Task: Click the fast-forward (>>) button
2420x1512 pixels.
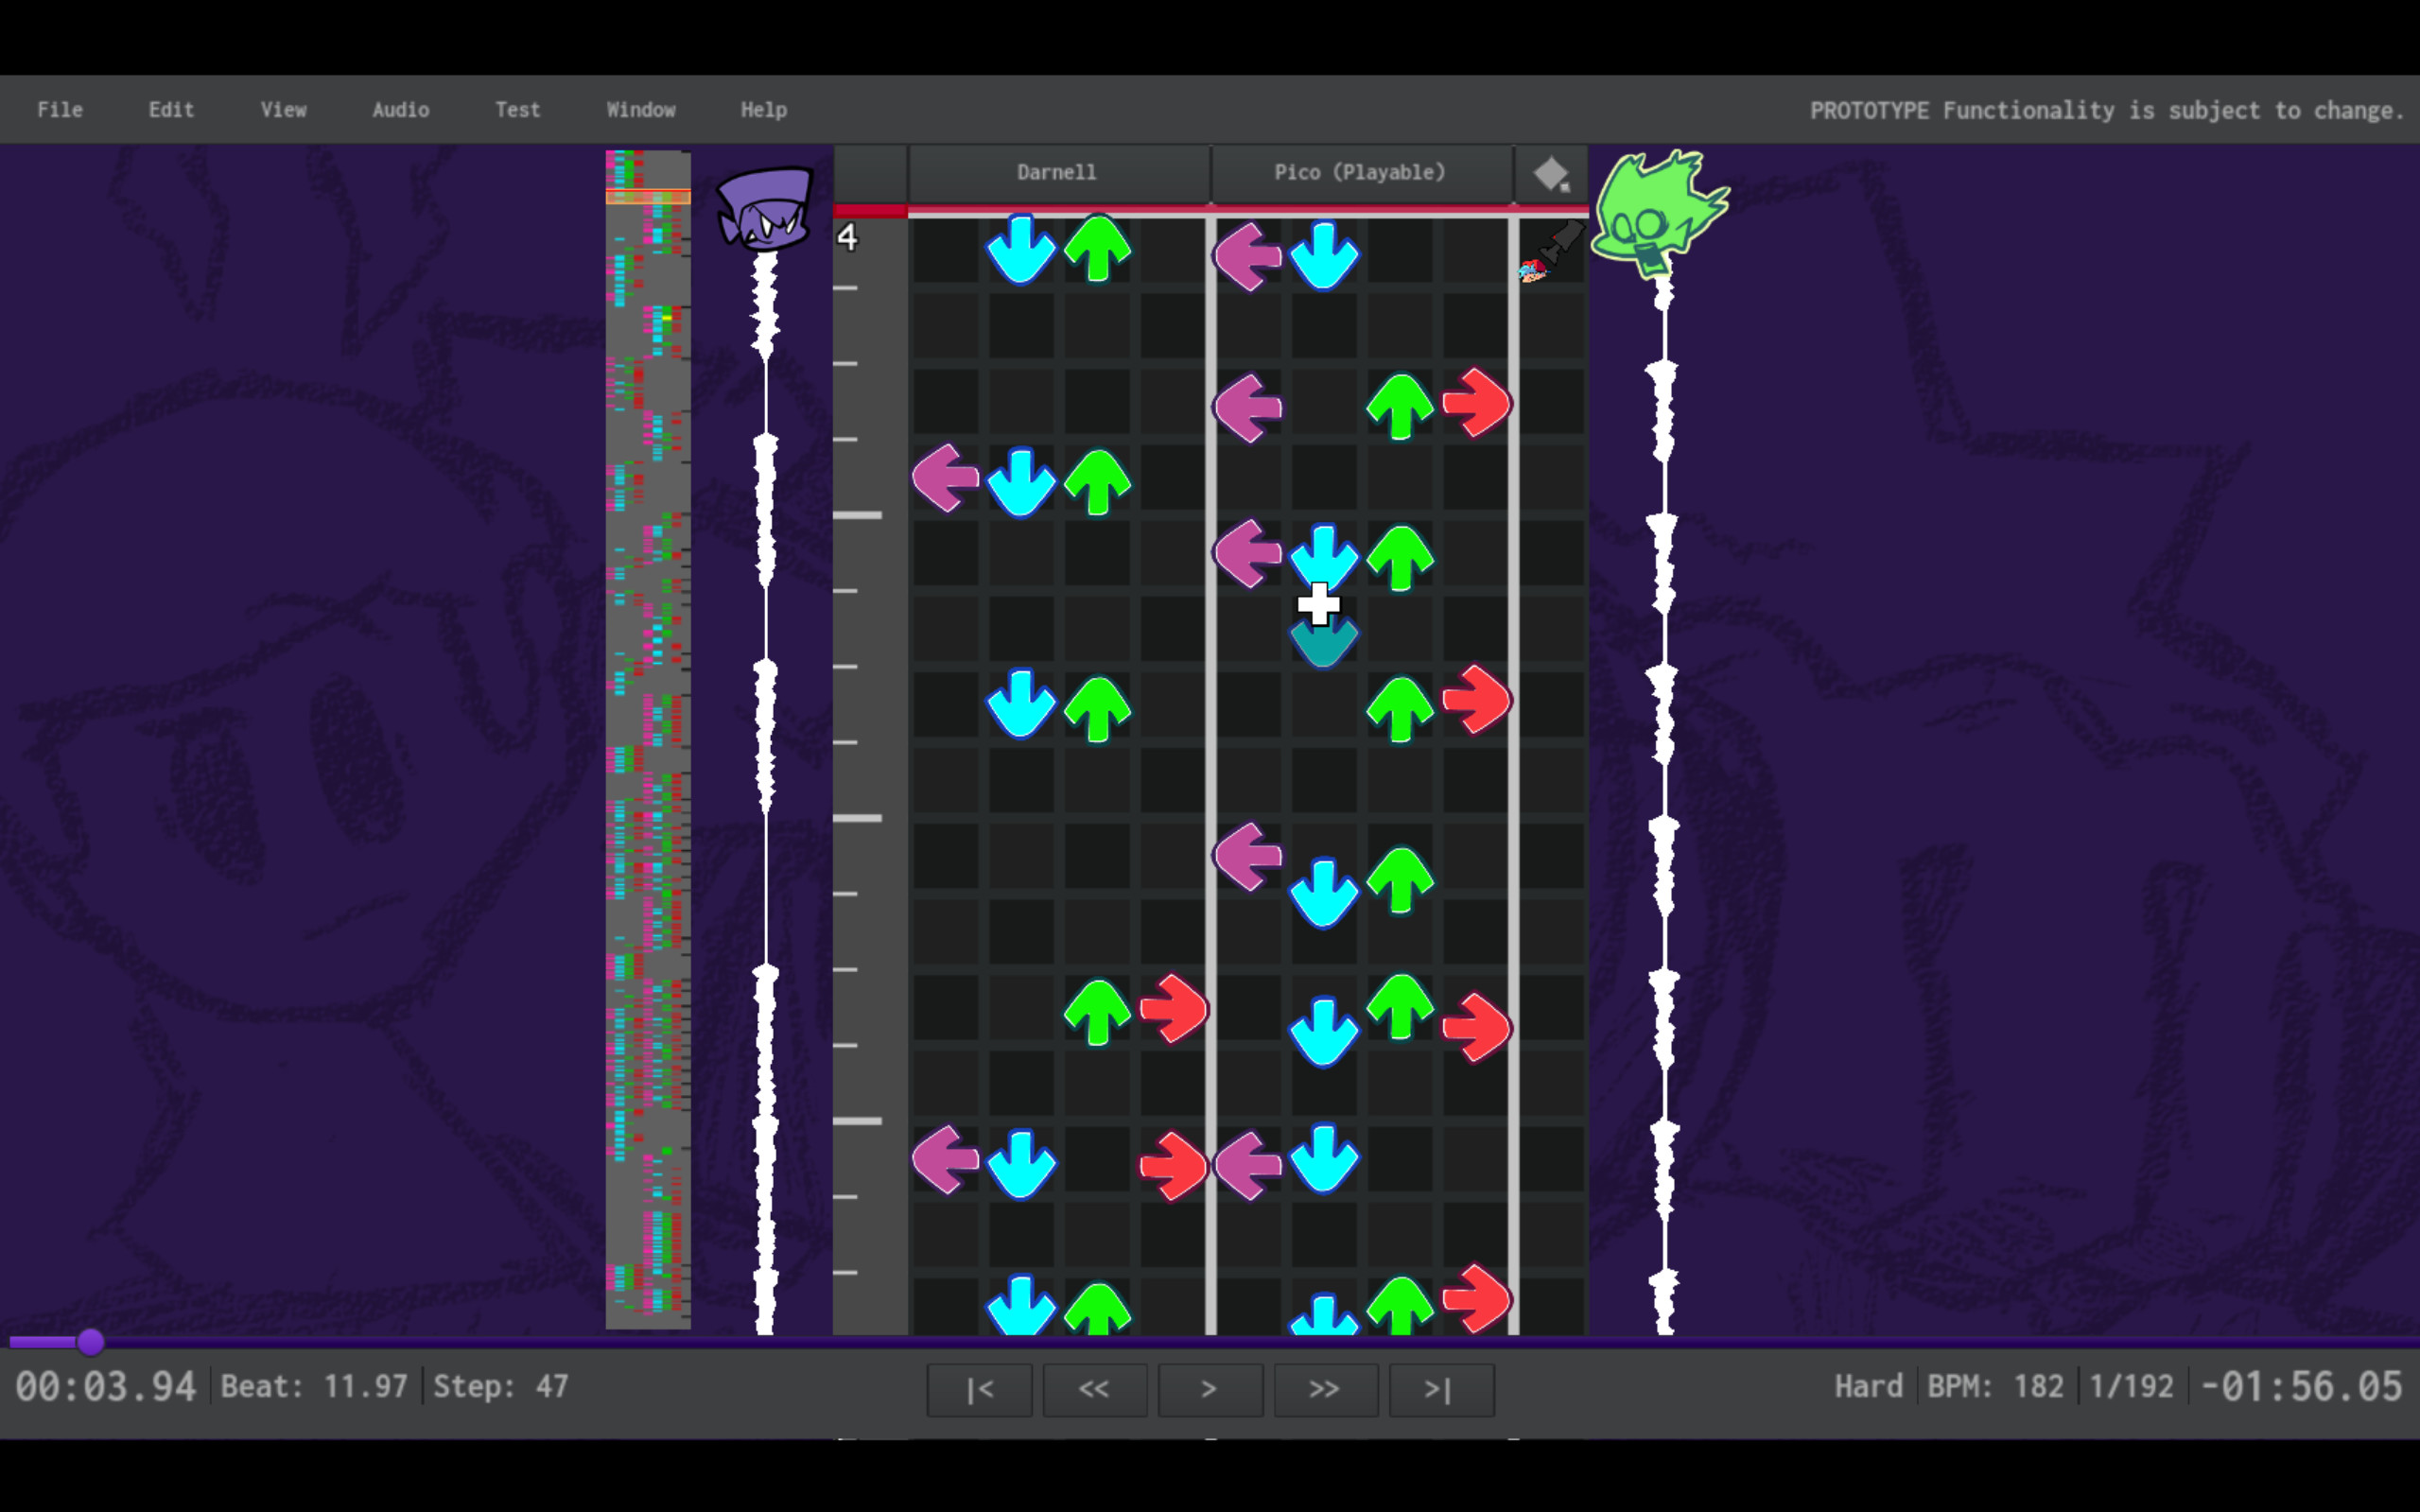Action: [x=1325, y=1389]
